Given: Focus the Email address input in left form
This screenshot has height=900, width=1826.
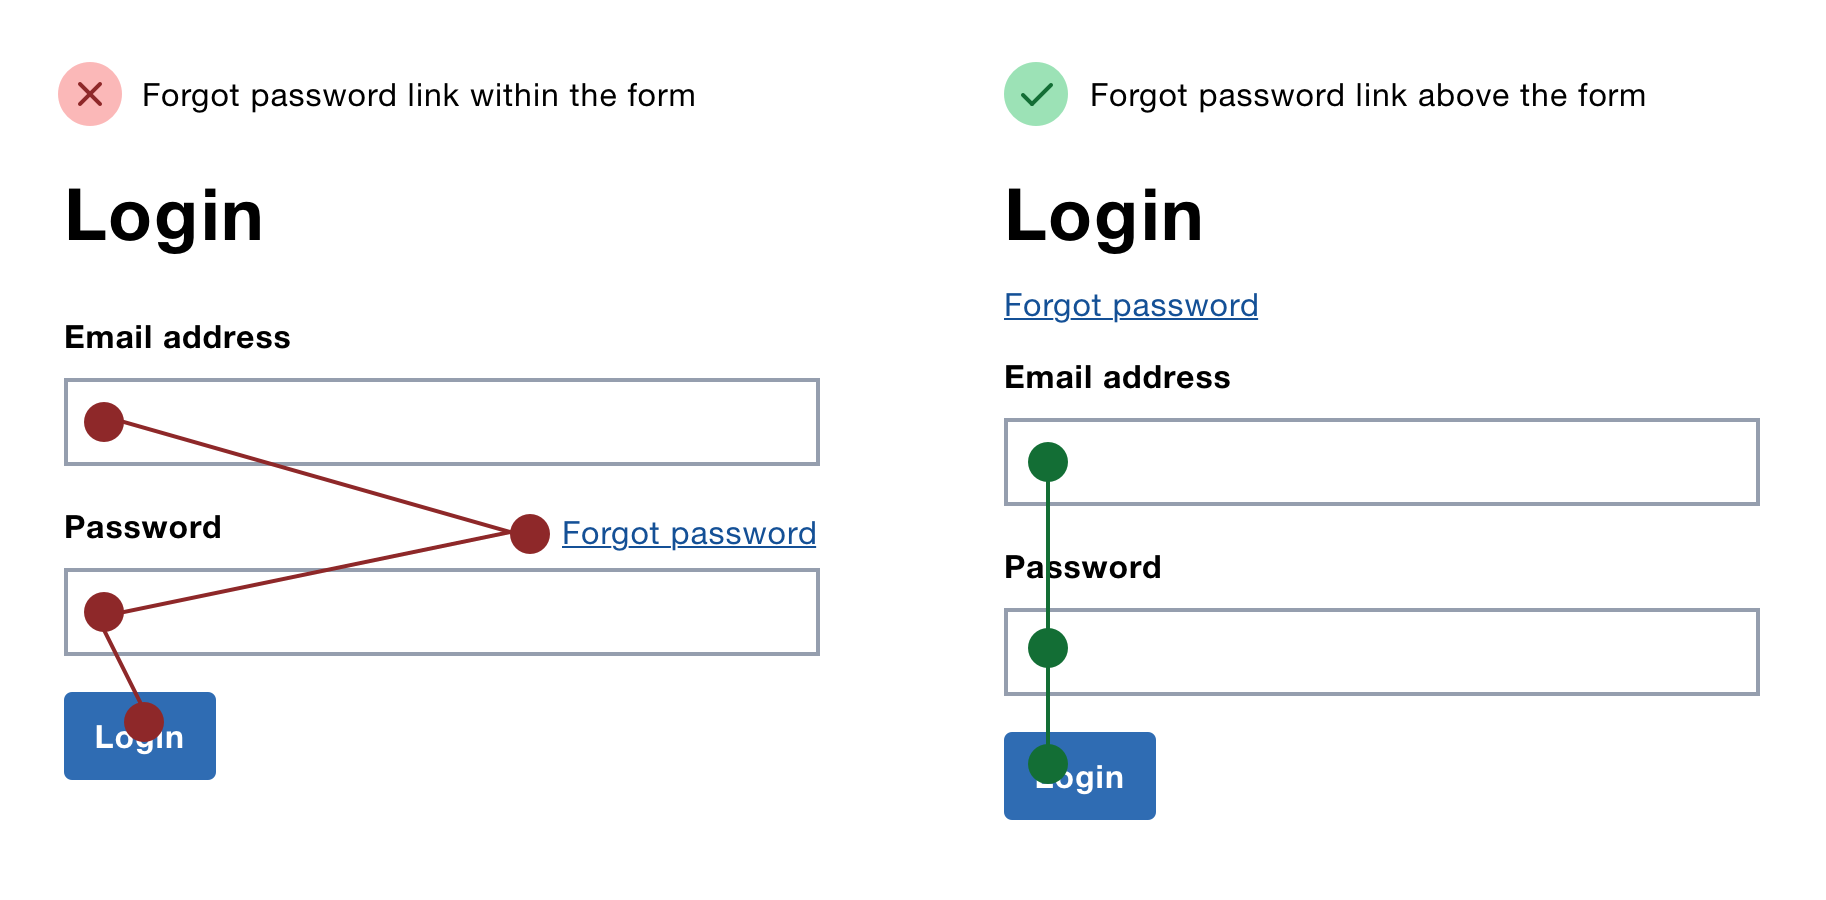Looking at the screenshot, I should (442, 422).
